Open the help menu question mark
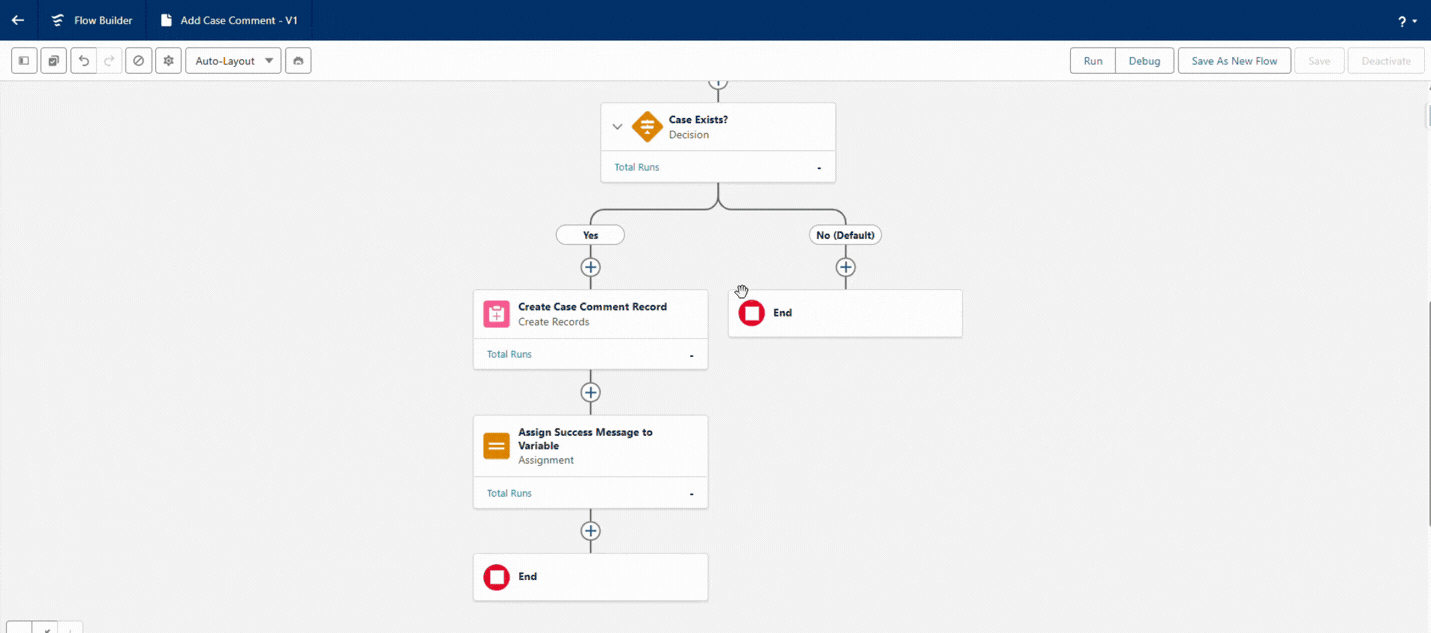The width and height of the screenshot is (1431, 633). tap(1405, 21)
